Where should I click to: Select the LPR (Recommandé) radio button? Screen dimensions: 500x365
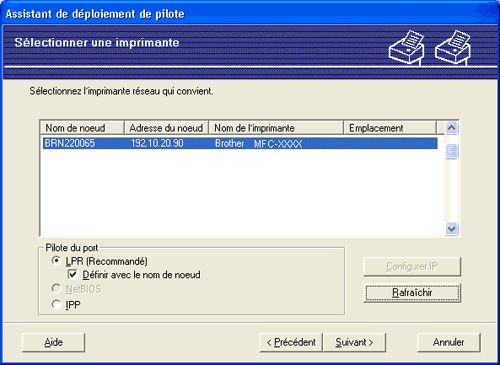pyautogui.click(x=56, y=260)
